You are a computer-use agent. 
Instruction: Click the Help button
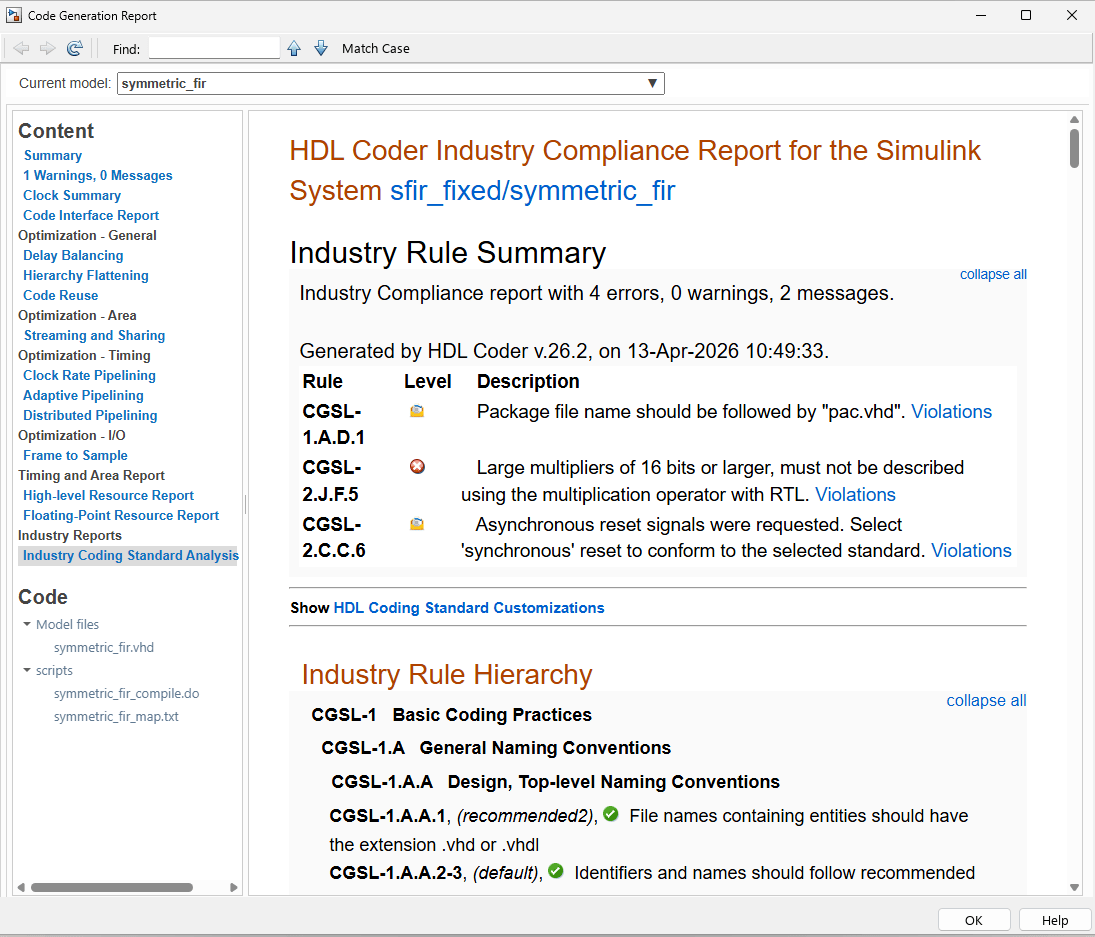coord(1054,920)
